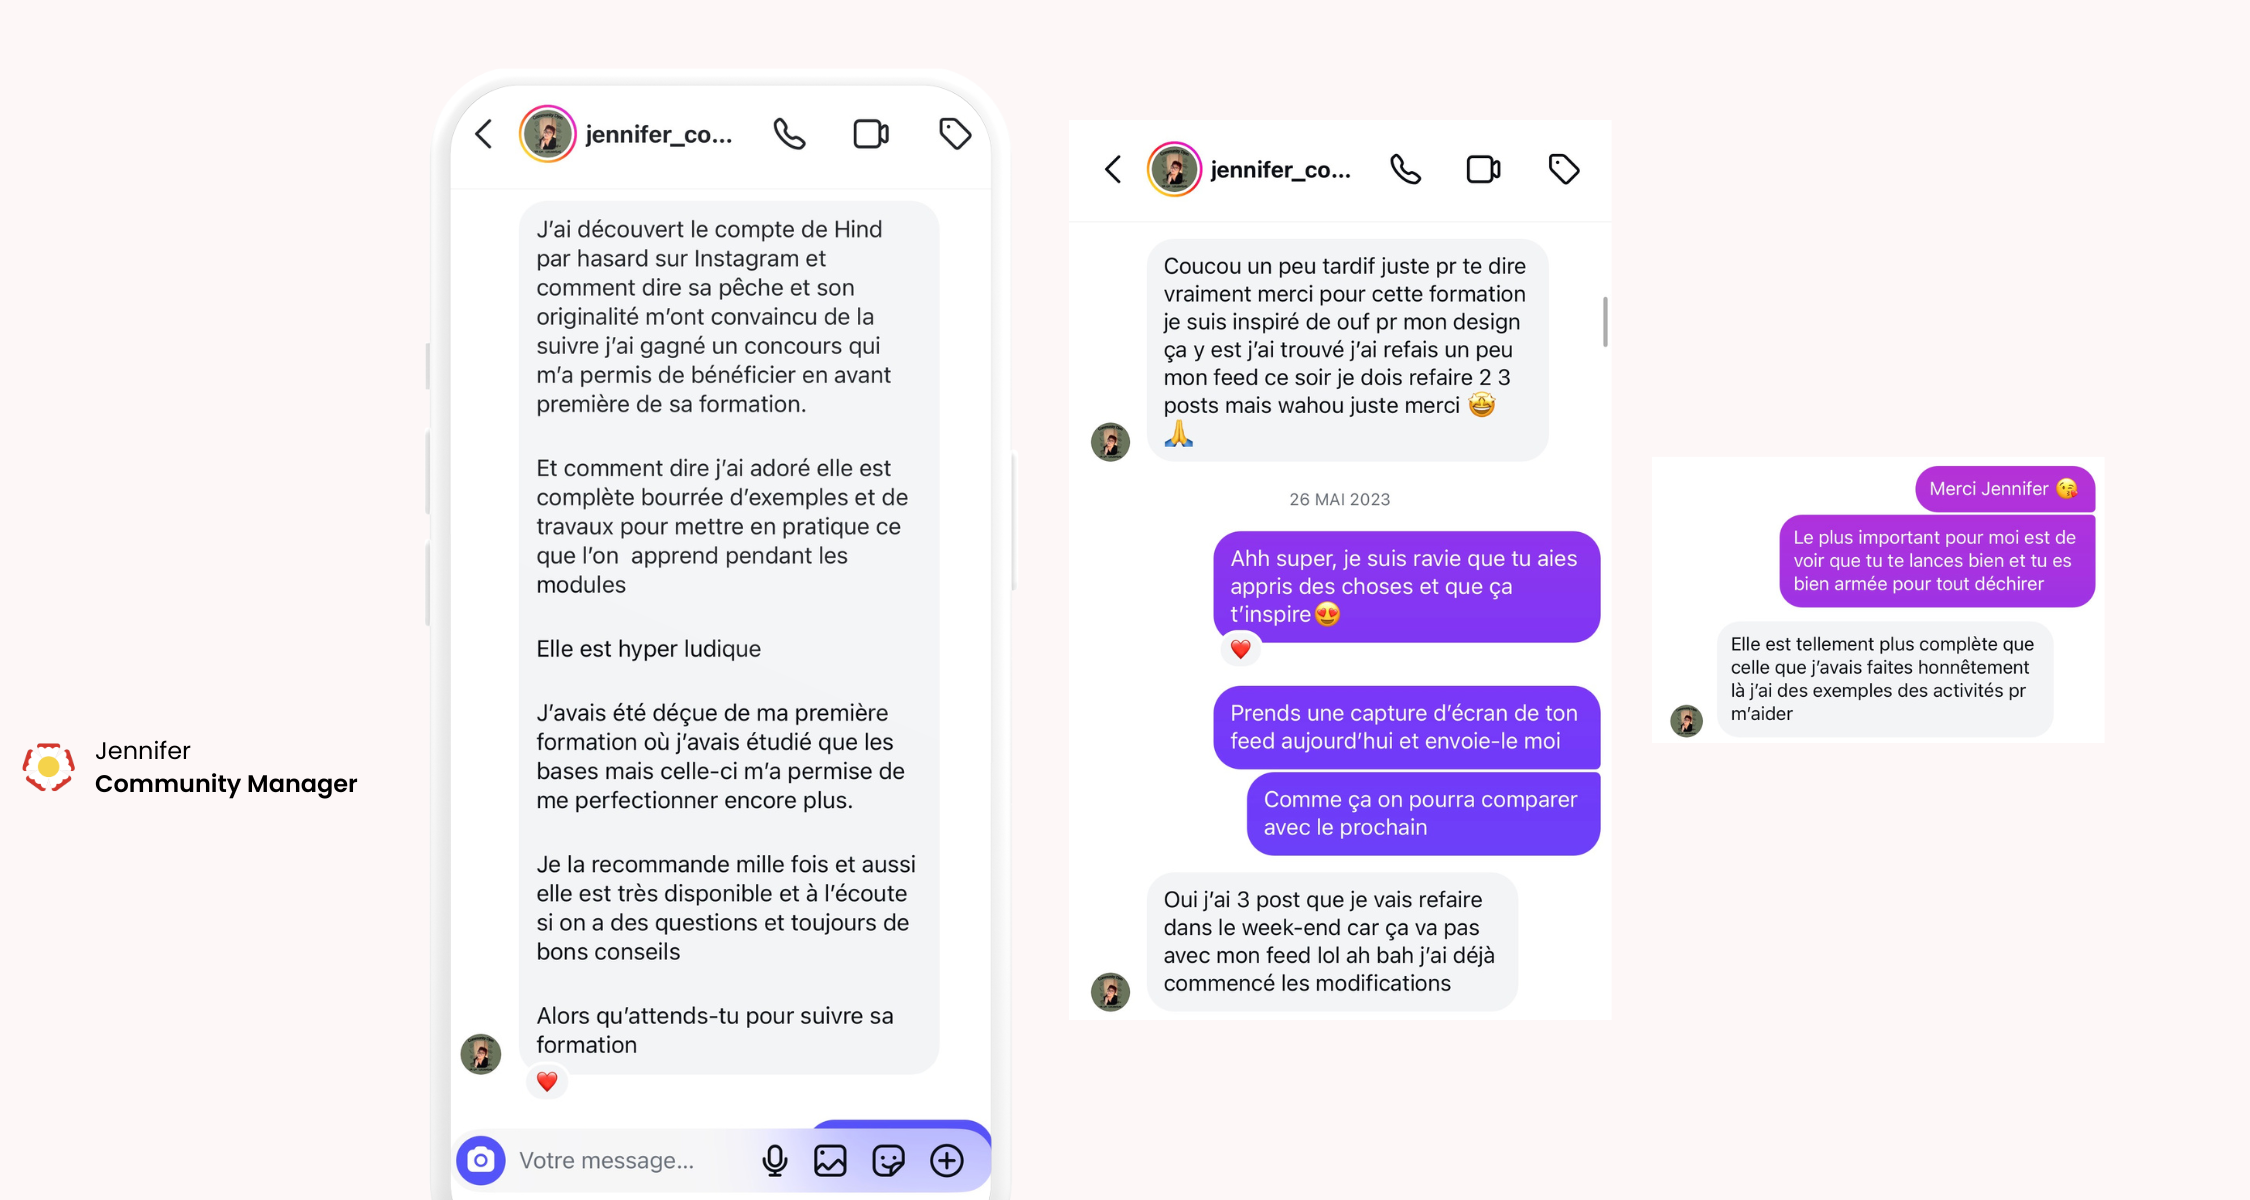Click the Votre message input field

[630, 1160]
